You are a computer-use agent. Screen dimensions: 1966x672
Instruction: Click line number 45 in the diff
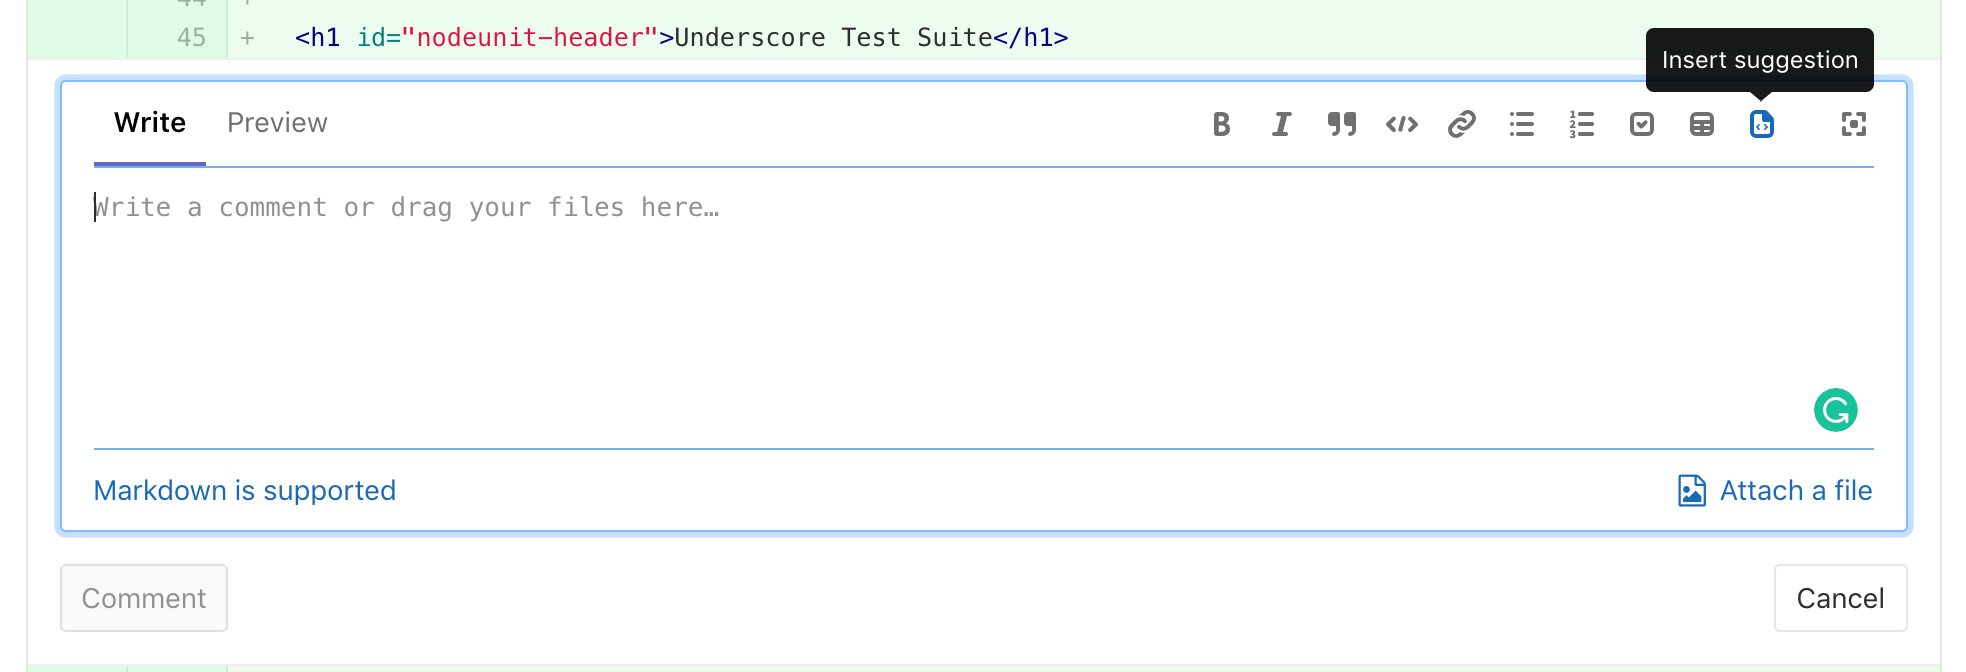point(191,38)
